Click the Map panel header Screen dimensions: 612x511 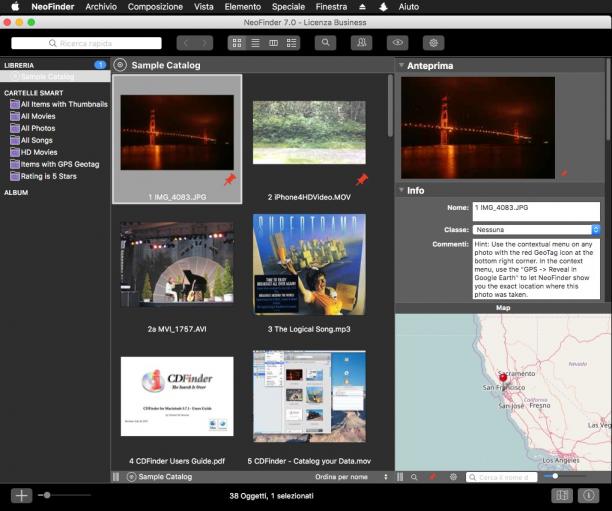(503, 308)
